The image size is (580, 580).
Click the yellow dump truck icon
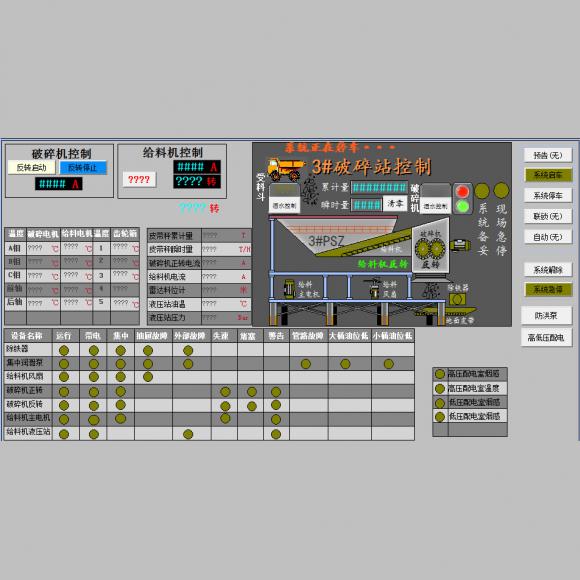pyautogui.click(x=286, y=169)
